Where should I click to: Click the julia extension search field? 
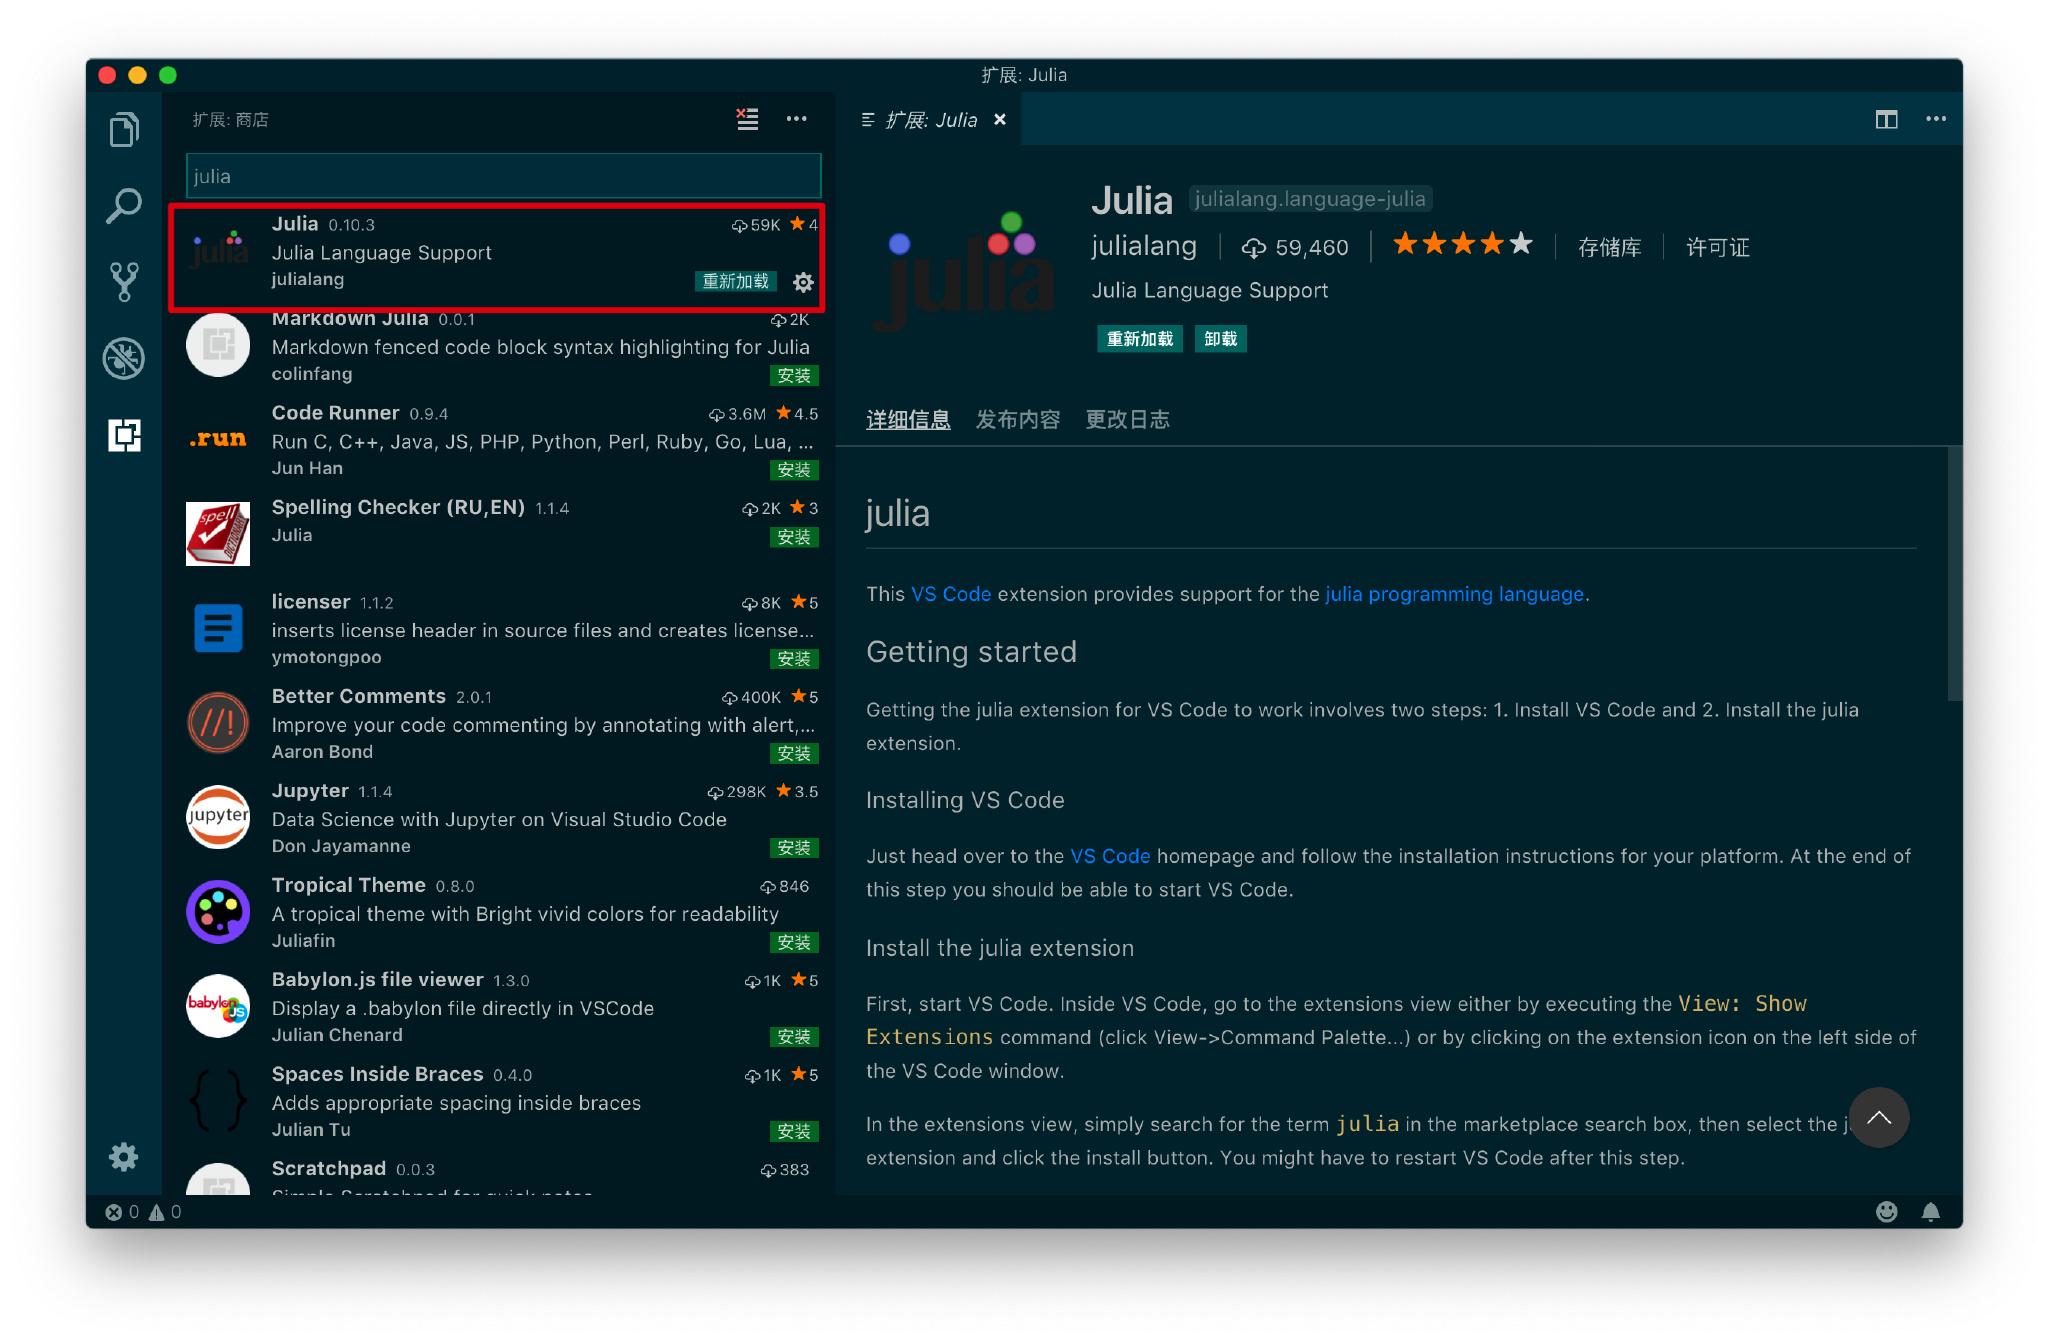pyautogui.click(x=503, y=176)
